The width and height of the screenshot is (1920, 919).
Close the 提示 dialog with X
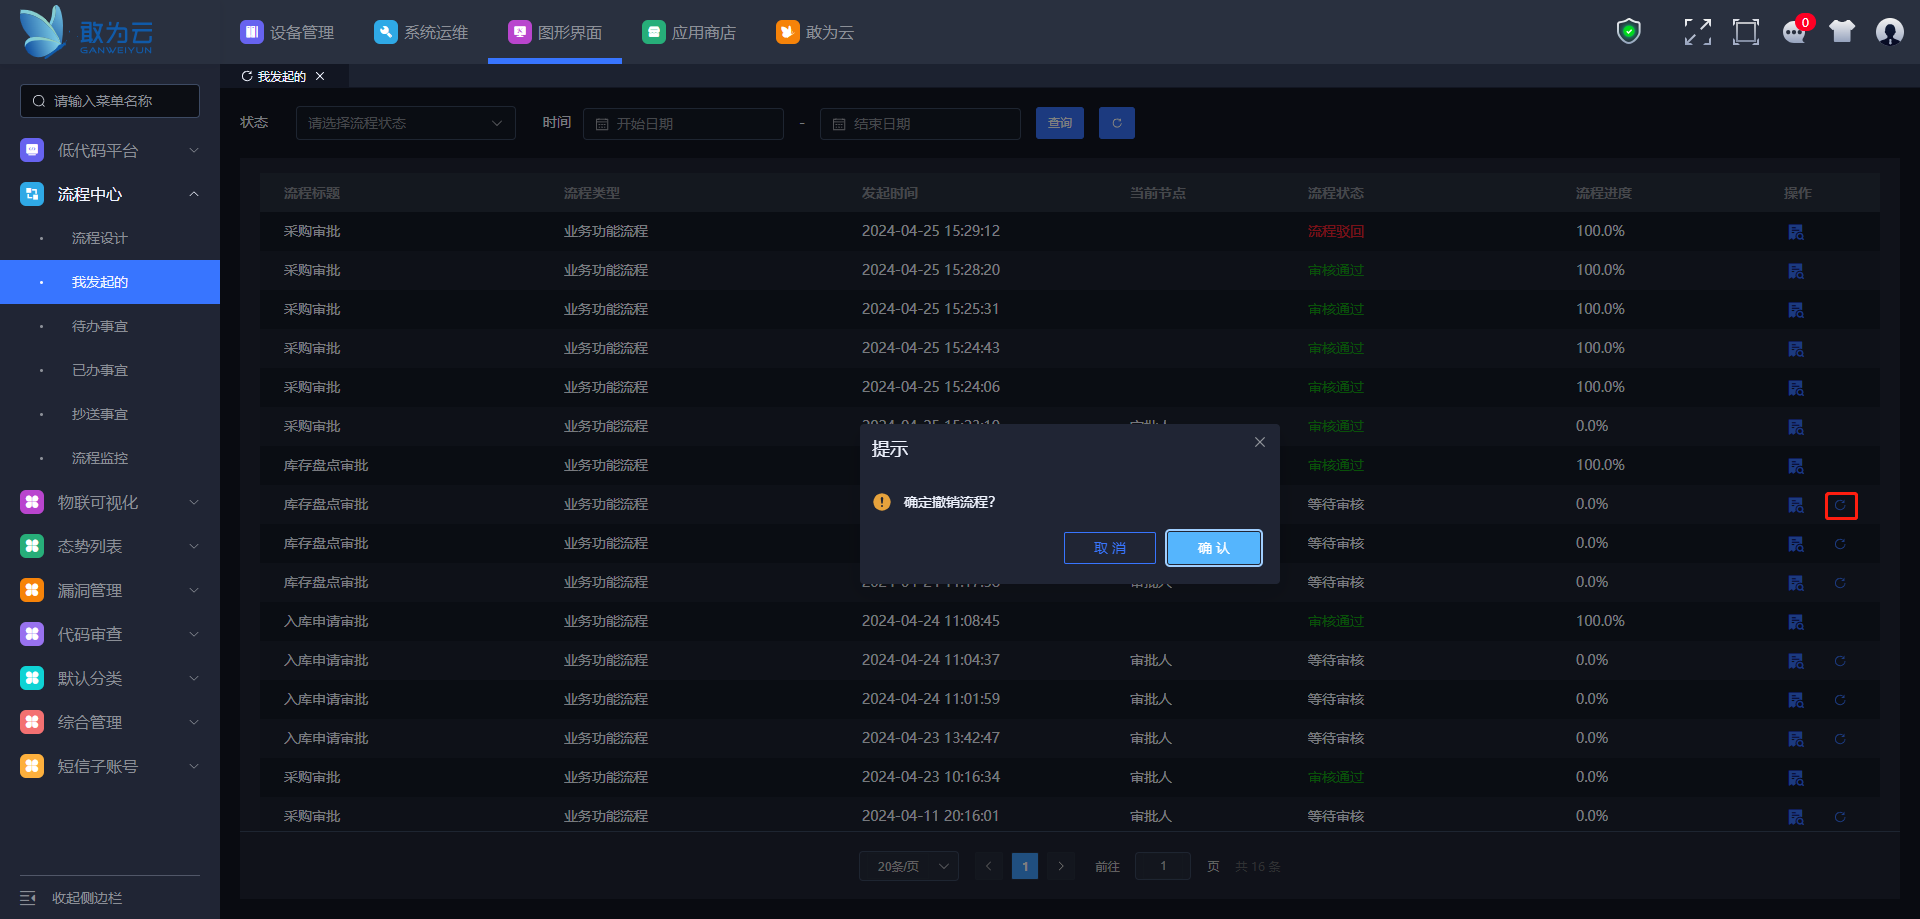coord(1260,442)
